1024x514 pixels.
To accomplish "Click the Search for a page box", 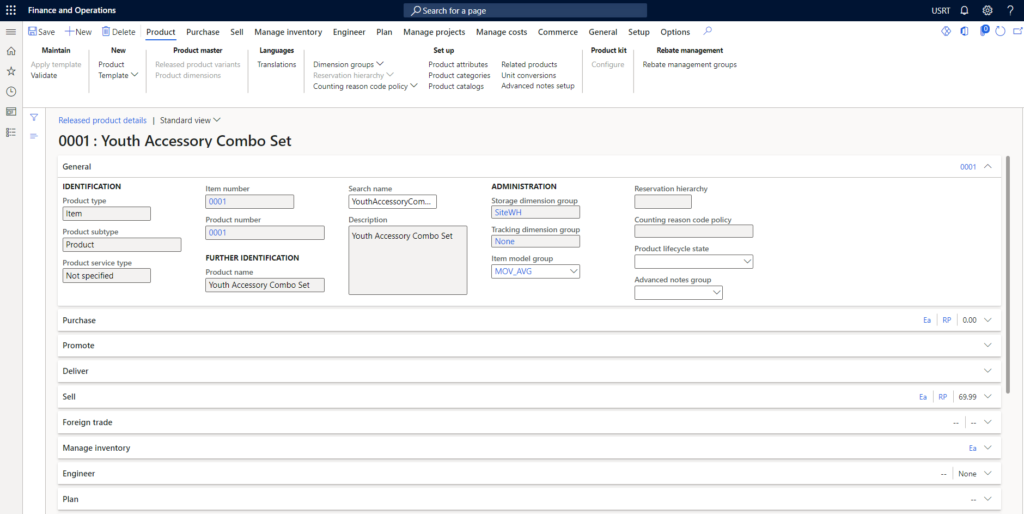I will click(526, 10).
